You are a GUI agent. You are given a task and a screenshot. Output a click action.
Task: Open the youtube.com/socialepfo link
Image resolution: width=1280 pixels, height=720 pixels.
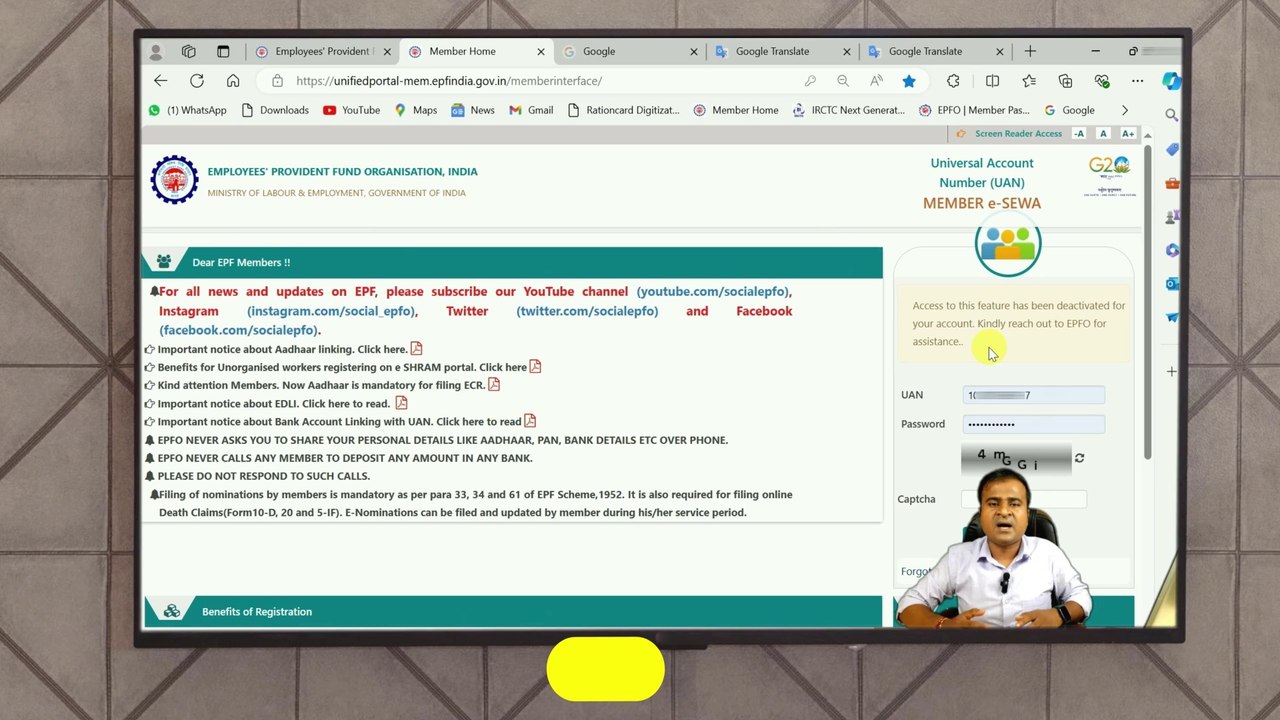click(712, 292)
